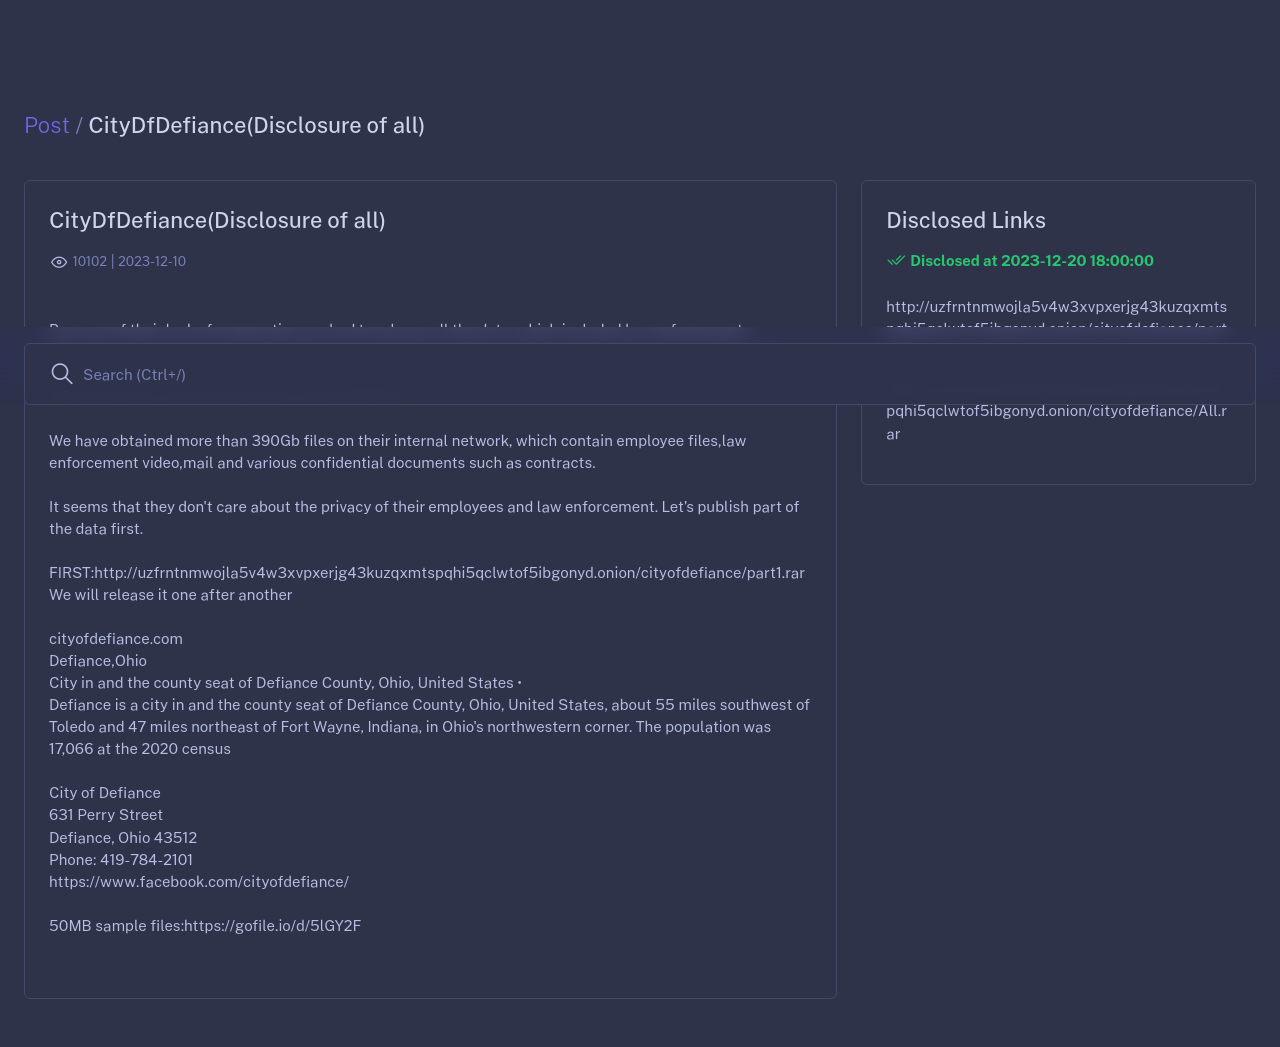Click the cityofdefiance.com domain text
Screen dimensions: 1280x1047
pyautogui.click(x=116, y=639)
